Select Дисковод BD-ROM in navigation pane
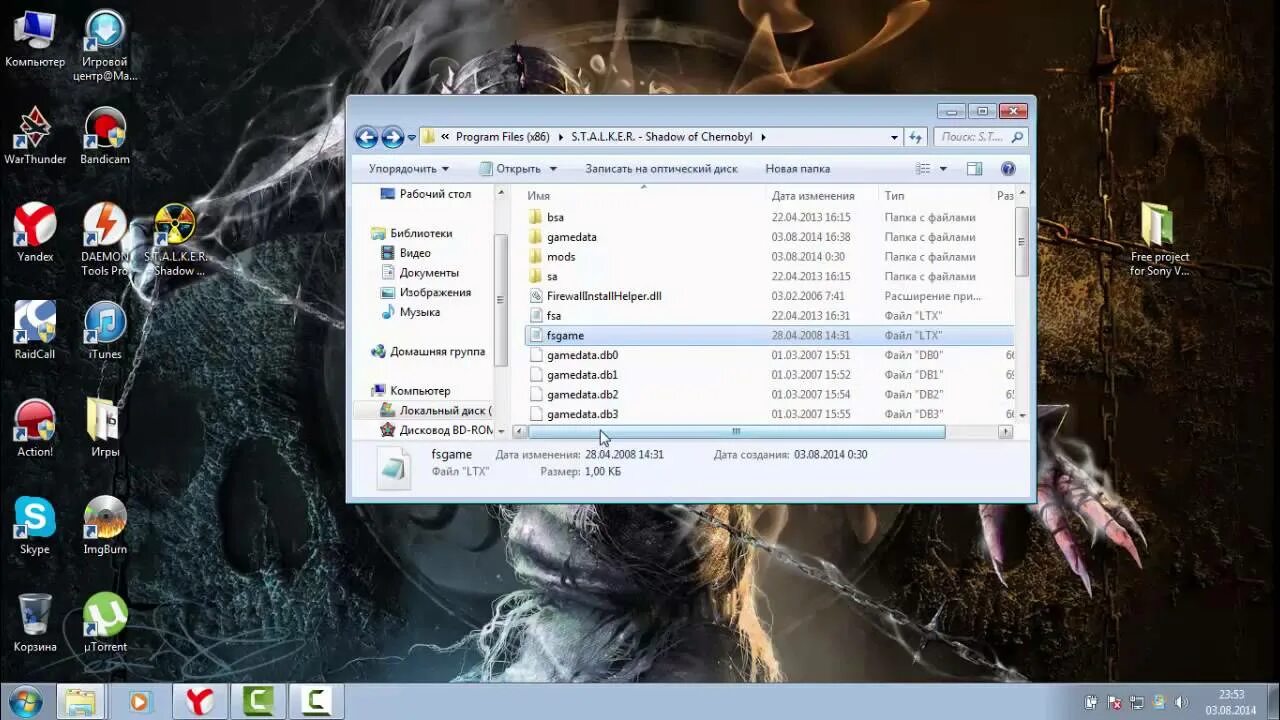1280x720 pixels. pyautogui.click(x=437, y=430)
